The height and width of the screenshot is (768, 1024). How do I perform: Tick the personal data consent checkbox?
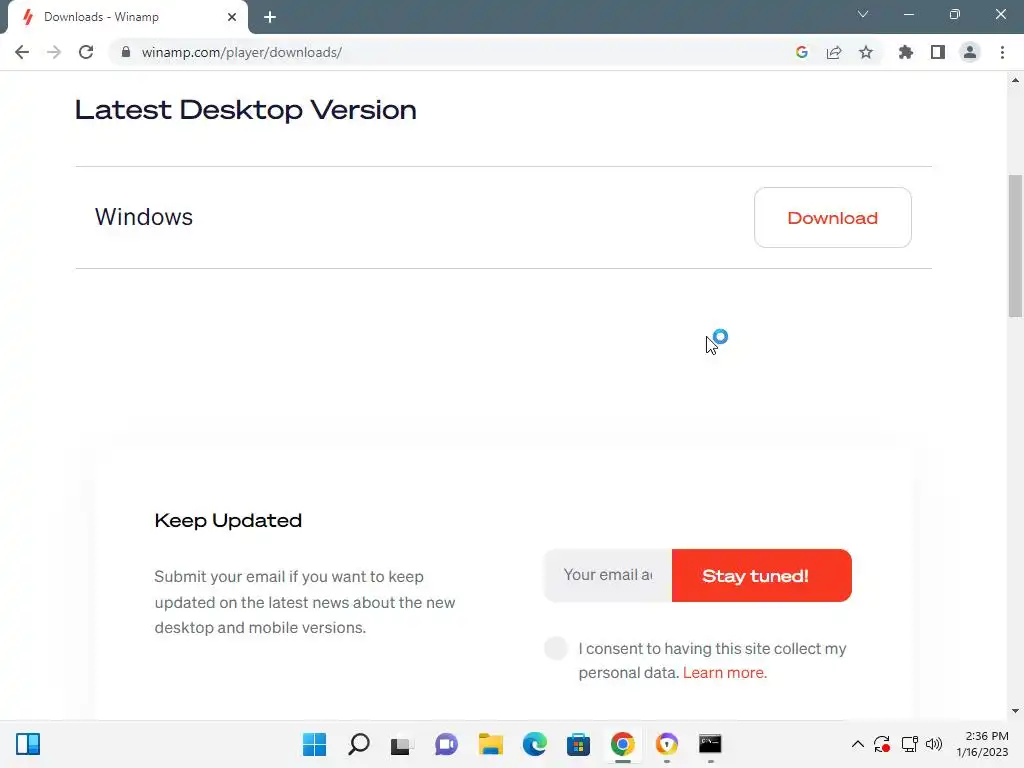click(x=556, y=648)
